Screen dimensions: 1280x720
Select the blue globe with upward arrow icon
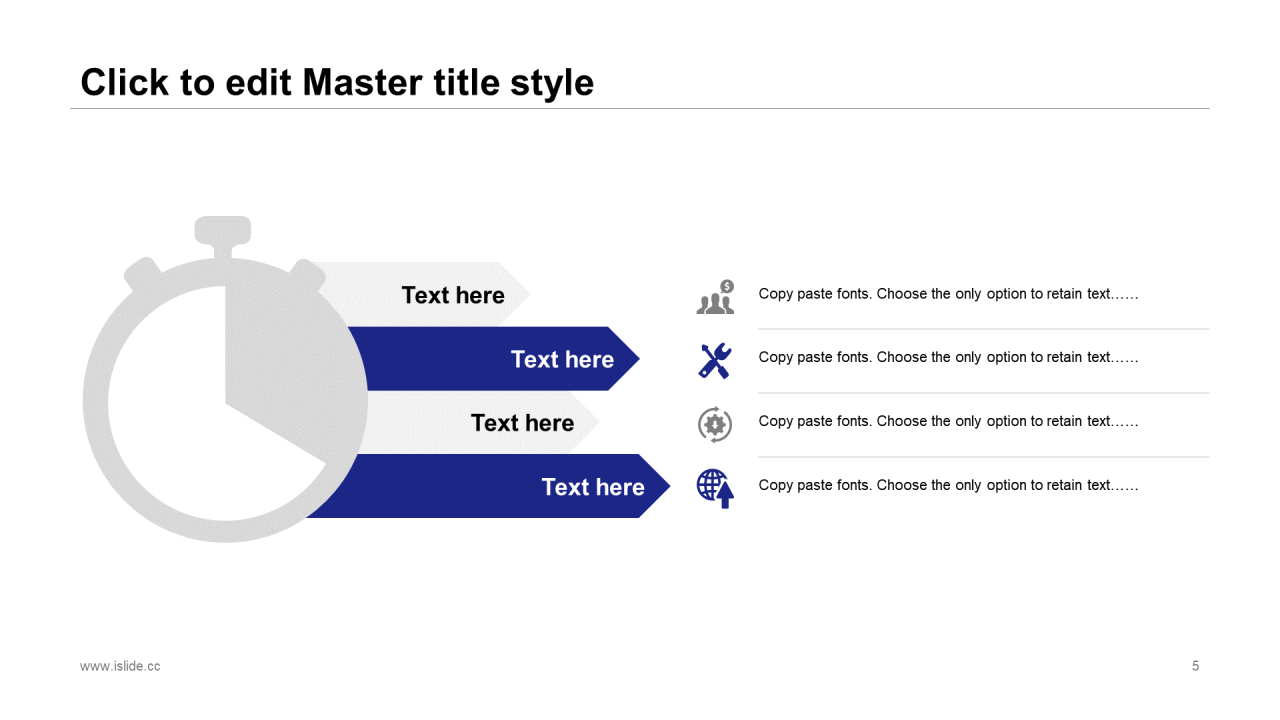coord(715,488)
